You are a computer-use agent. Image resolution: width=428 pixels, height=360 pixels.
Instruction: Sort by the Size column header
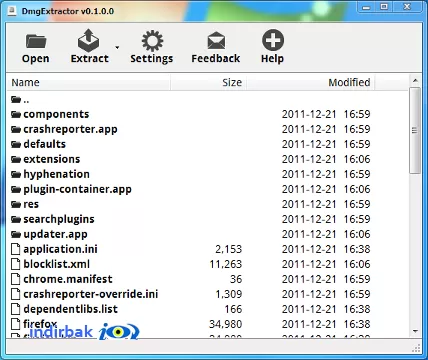pos(209,82)
